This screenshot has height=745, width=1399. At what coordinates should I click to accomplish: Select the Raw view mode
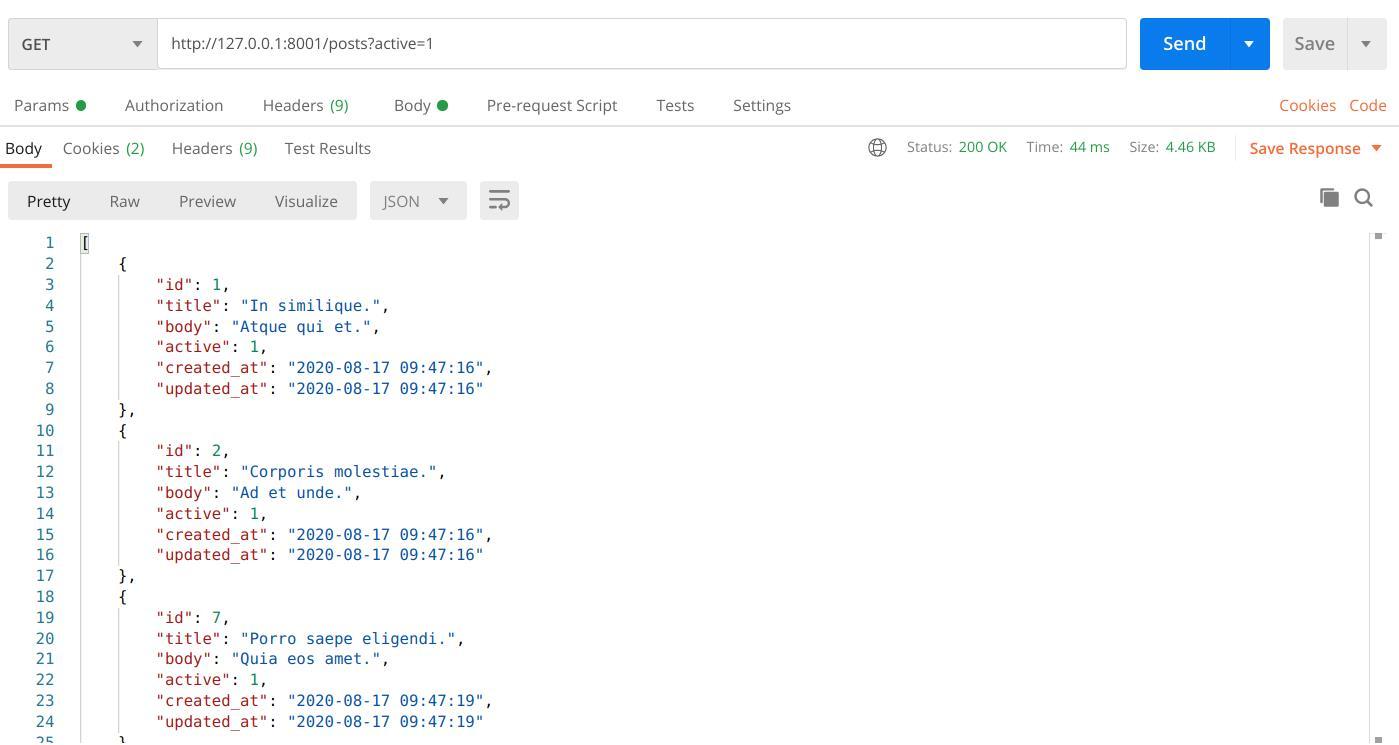pos(124,201)
